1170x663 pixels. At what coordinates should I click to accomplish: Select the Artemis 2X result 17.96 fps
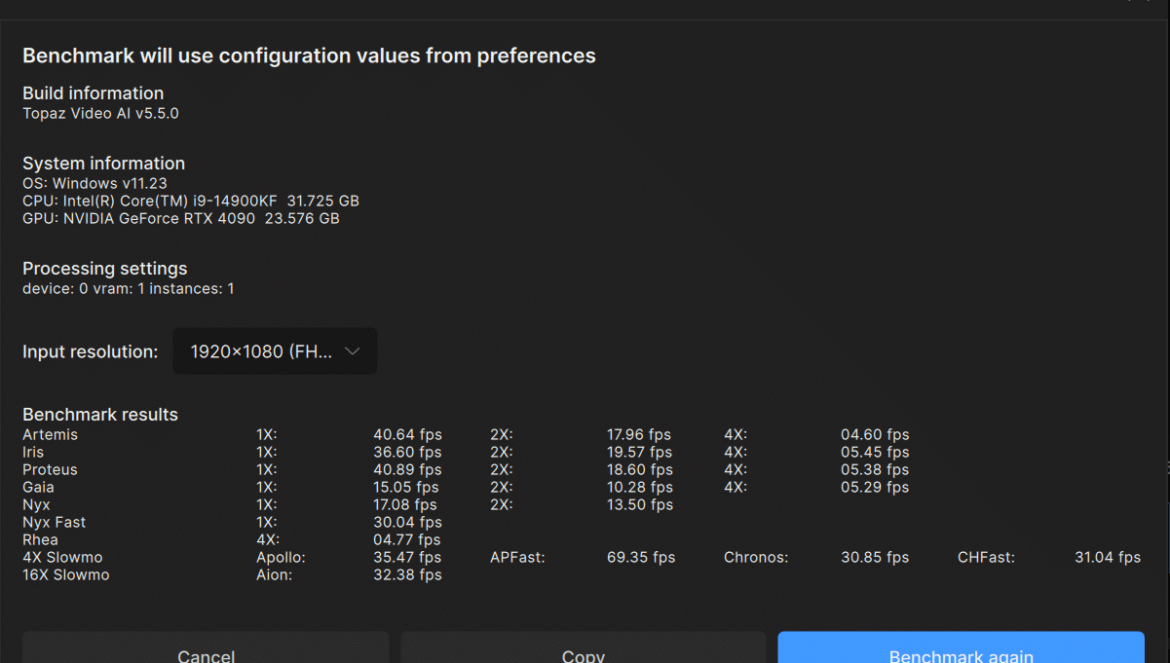click(639, 435)
